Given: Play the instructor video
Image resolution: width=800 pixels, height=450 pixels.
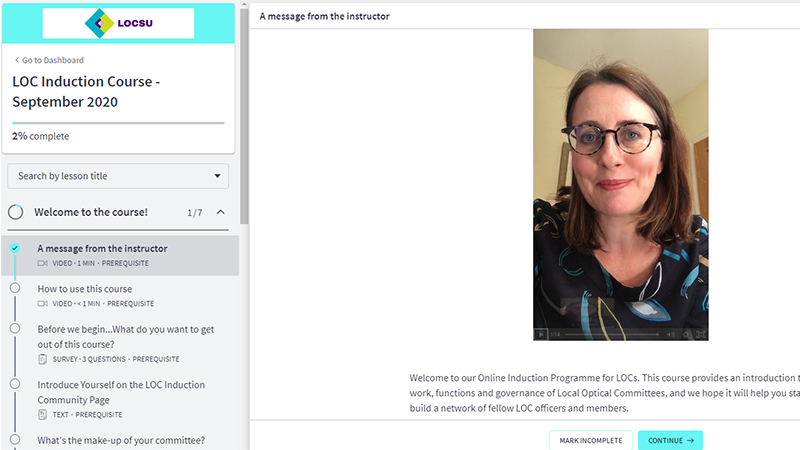Looking at the screenshot, I should [x=540, y=335].
